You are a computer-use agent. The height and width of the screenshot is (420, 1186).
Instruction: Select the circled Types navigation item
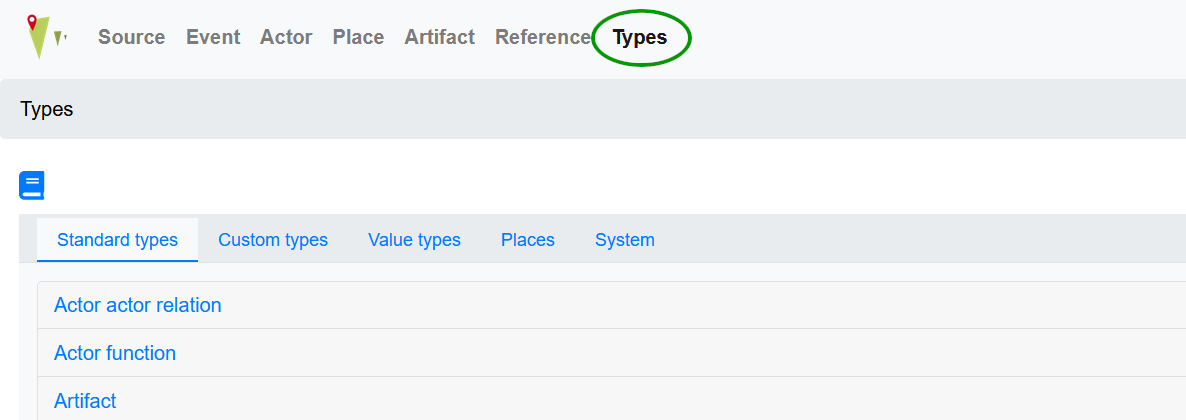(640, 38)
